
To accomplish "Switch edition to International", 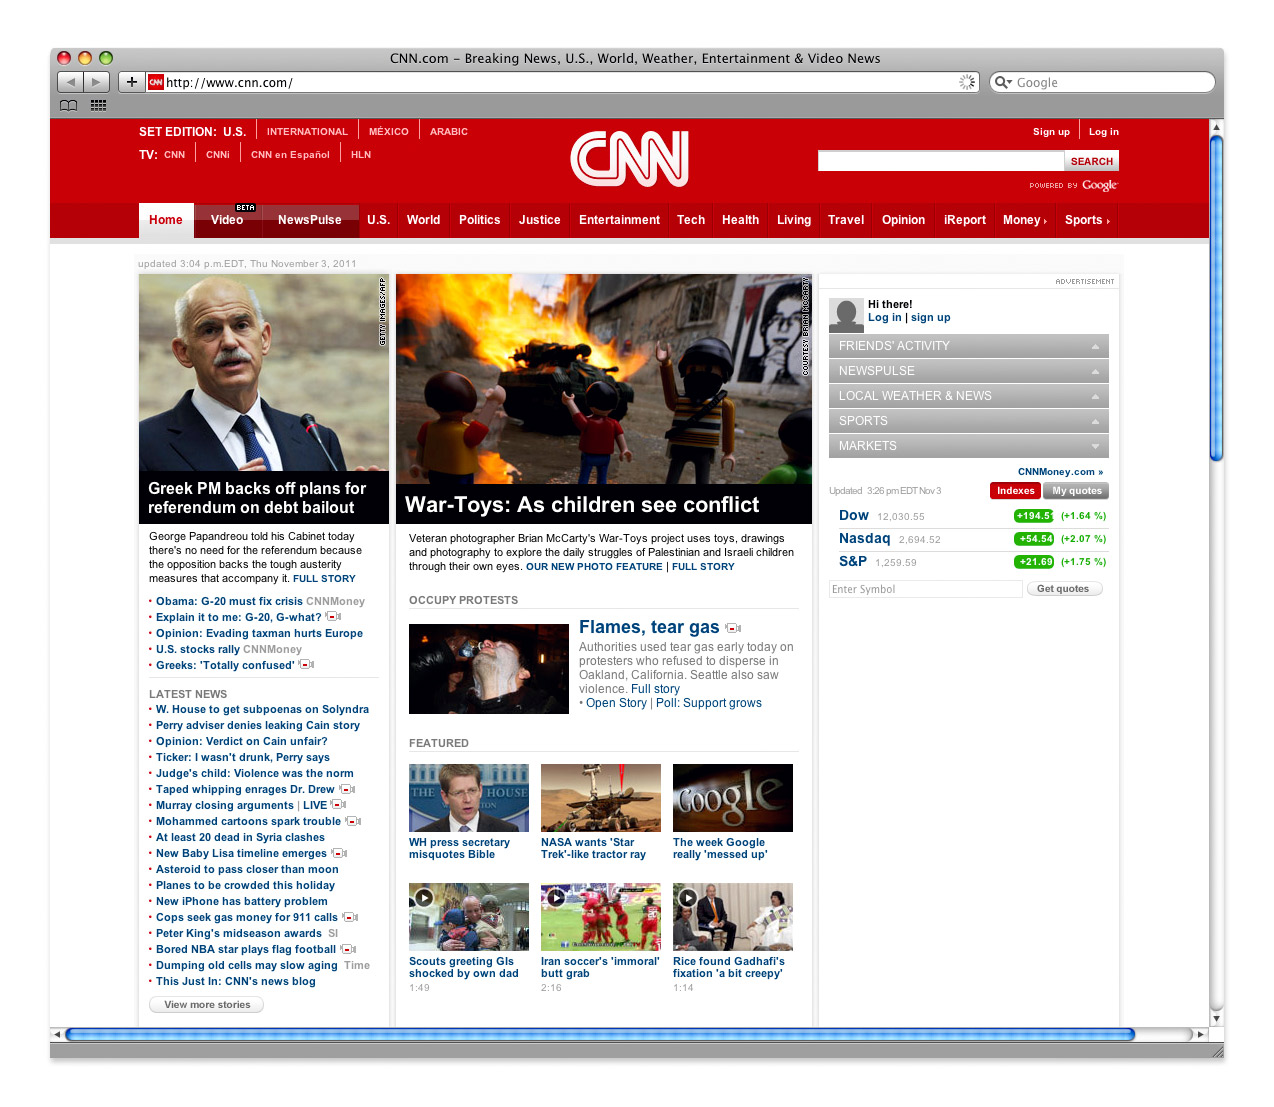I will (307, 132).
